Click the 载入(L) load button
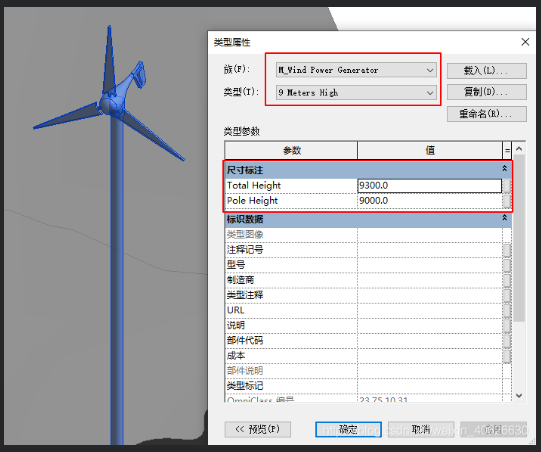Image resolution: width=541 pixels, height=452 pixels. [x=486, y=71]
